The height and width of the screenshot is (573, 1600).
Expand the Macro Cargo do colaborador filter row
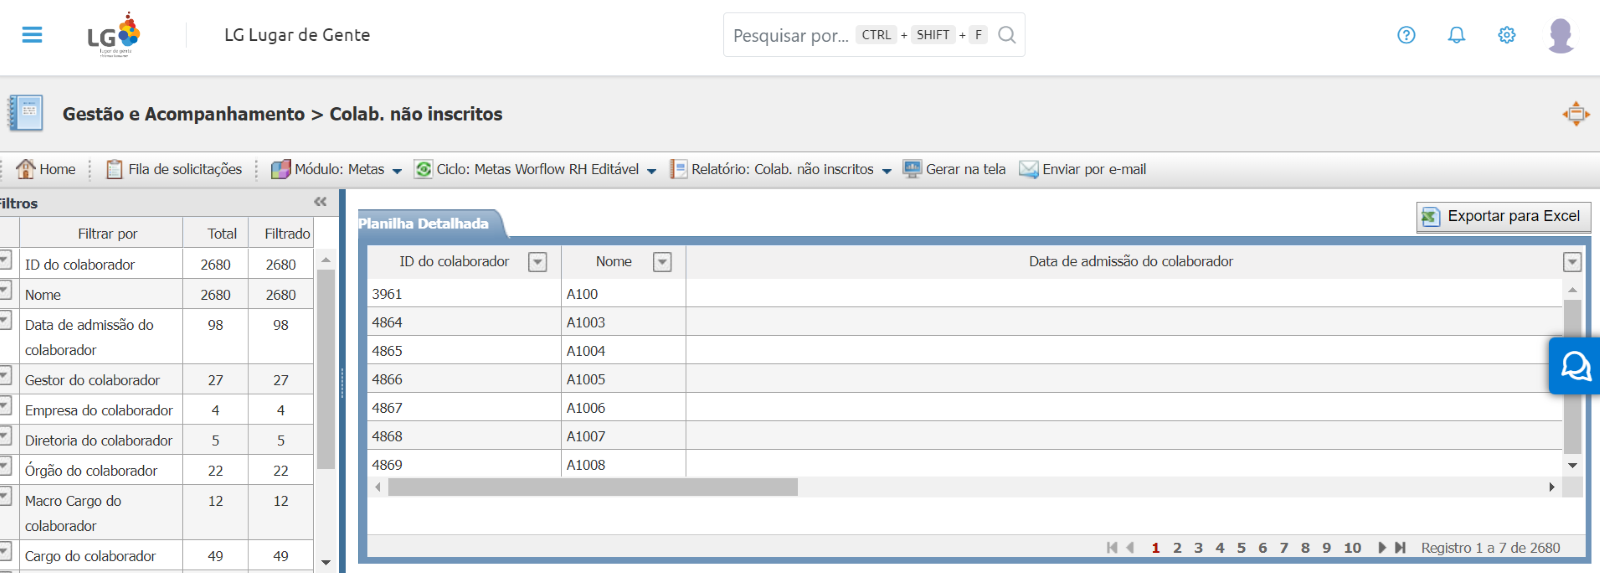click(5, 497)
